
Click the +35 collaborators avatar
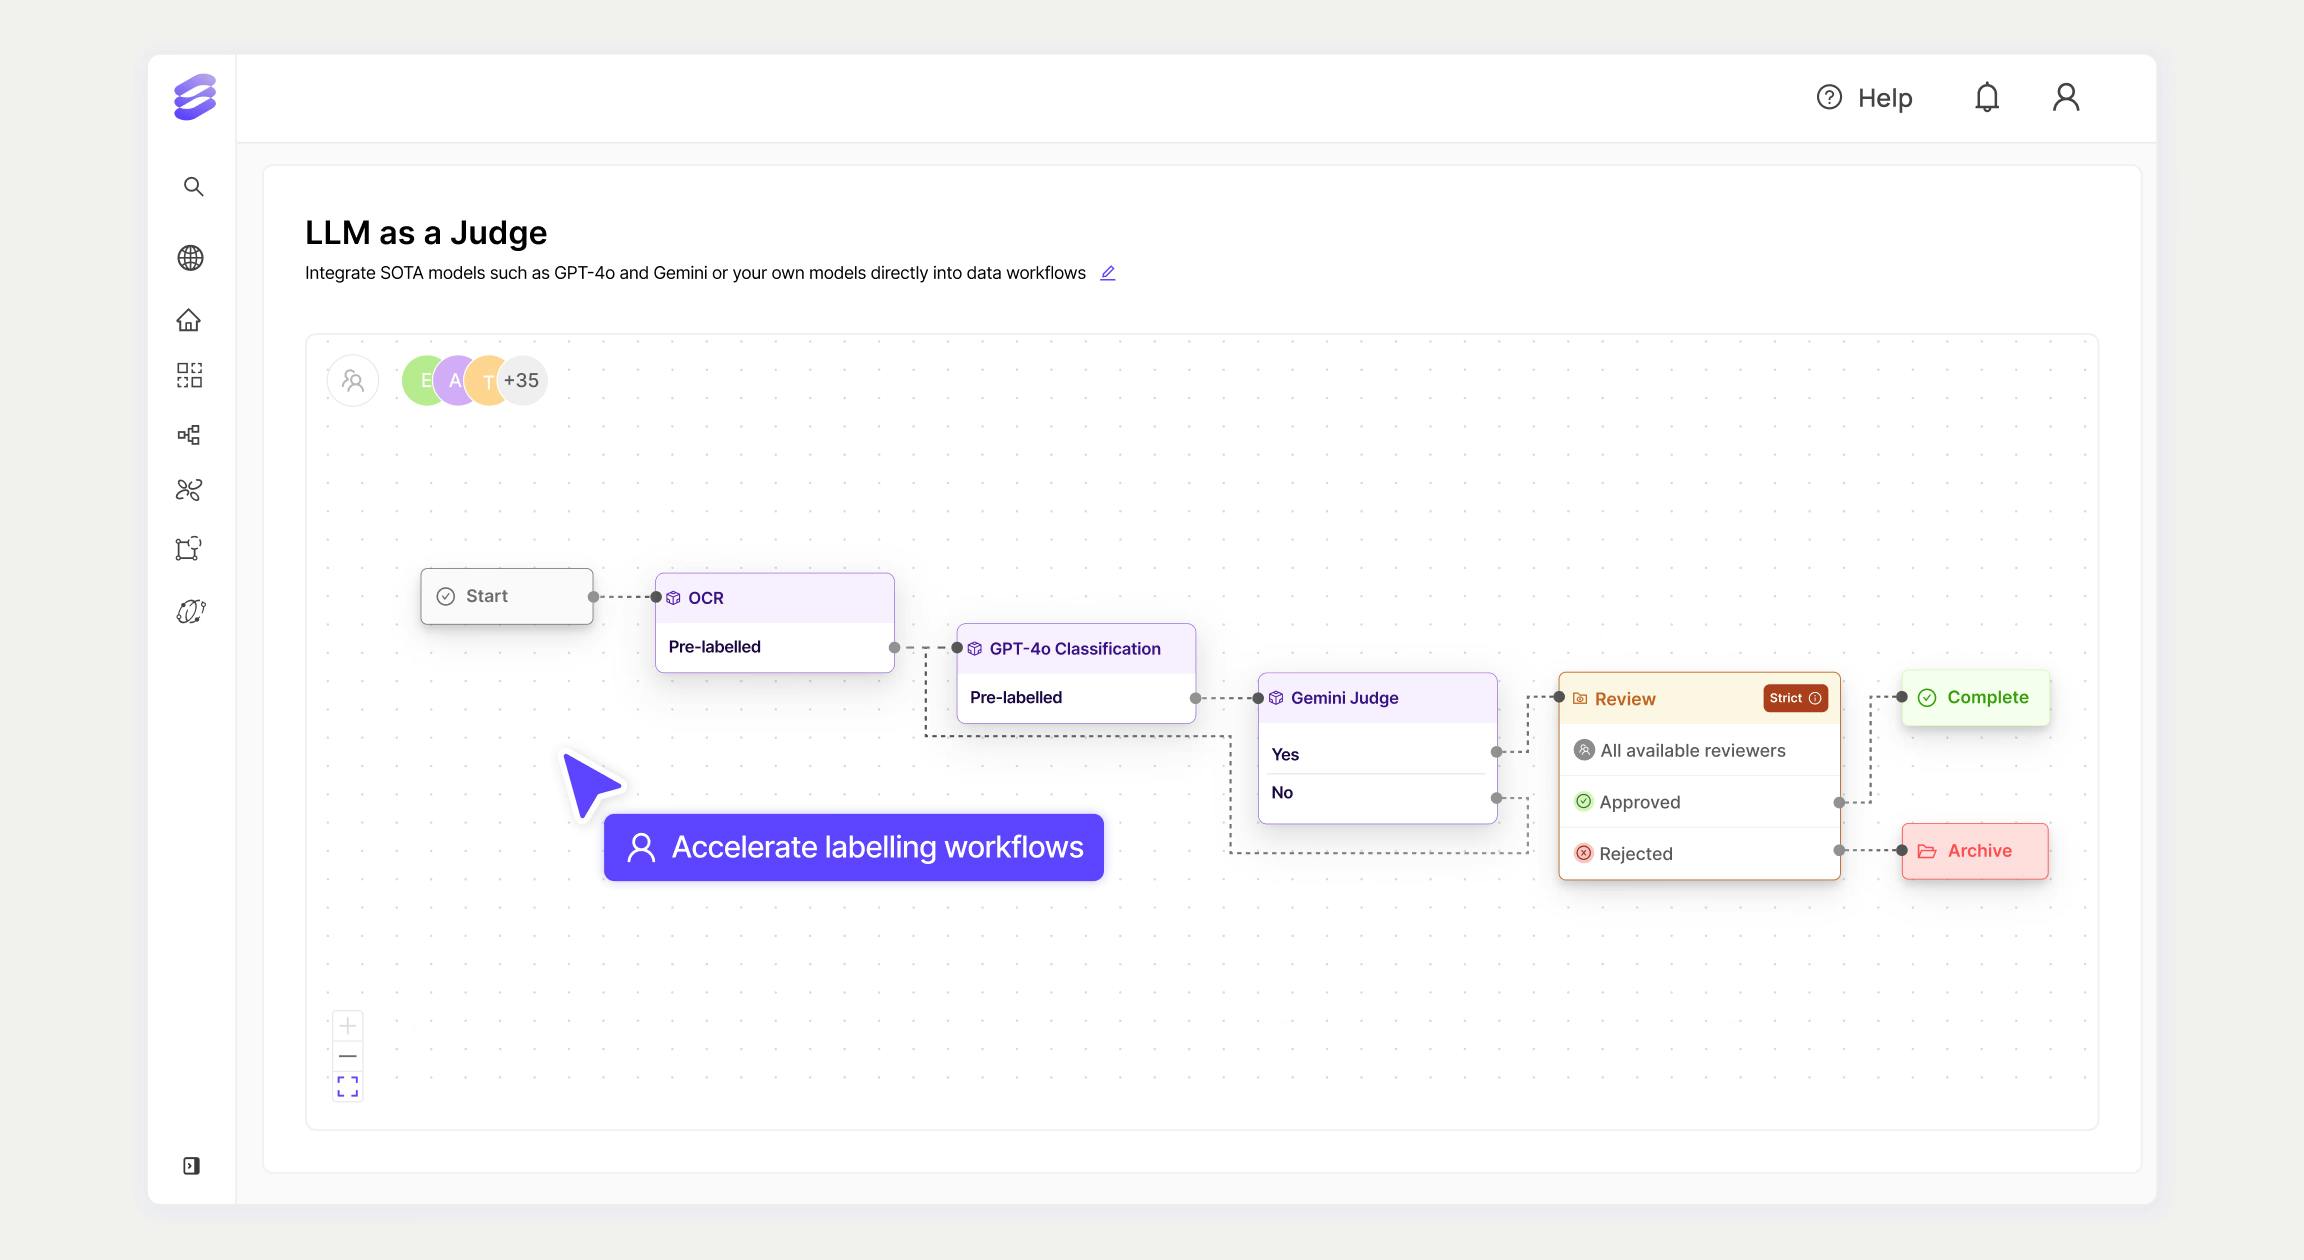coord(522,381)
